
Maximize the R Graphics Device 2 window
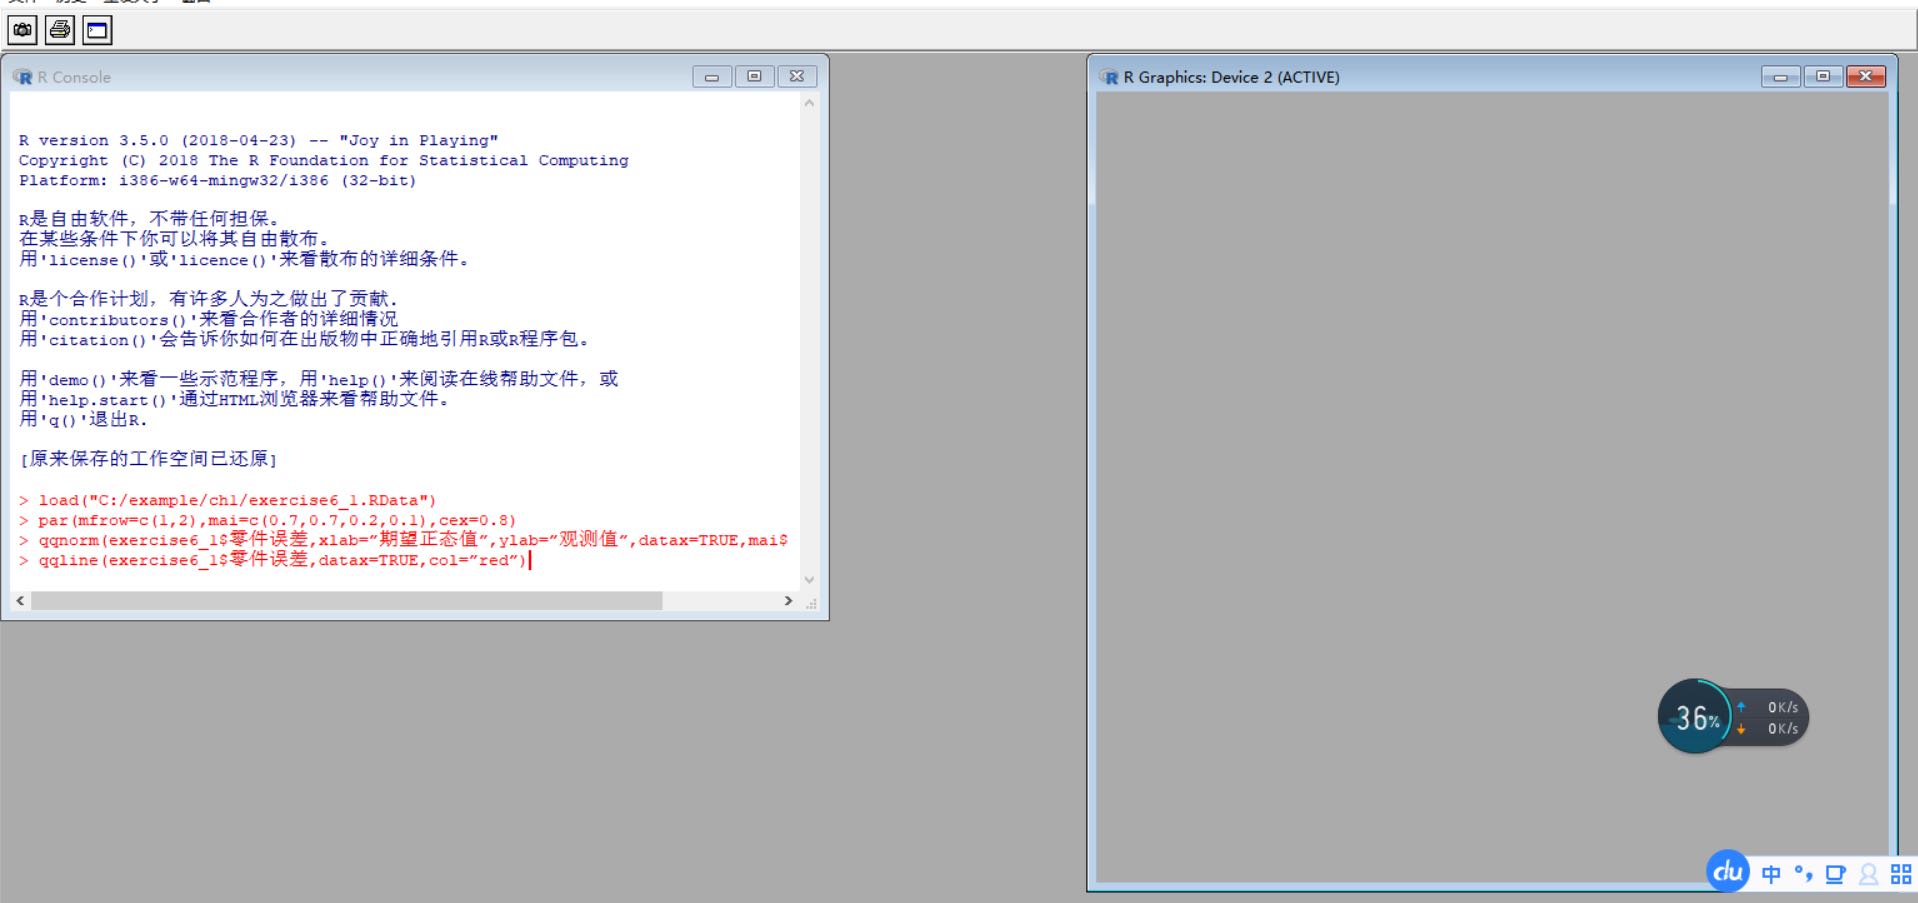click(x=1823, y=77)
